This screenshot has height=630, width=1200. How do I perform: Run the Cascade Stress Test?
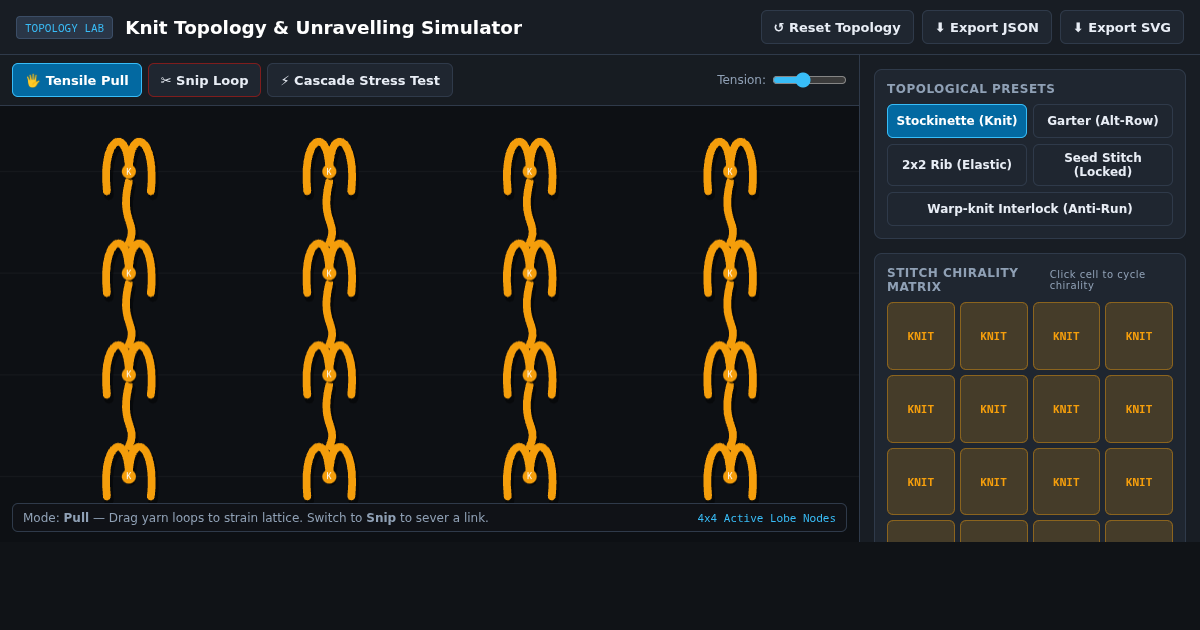point(360,80)
